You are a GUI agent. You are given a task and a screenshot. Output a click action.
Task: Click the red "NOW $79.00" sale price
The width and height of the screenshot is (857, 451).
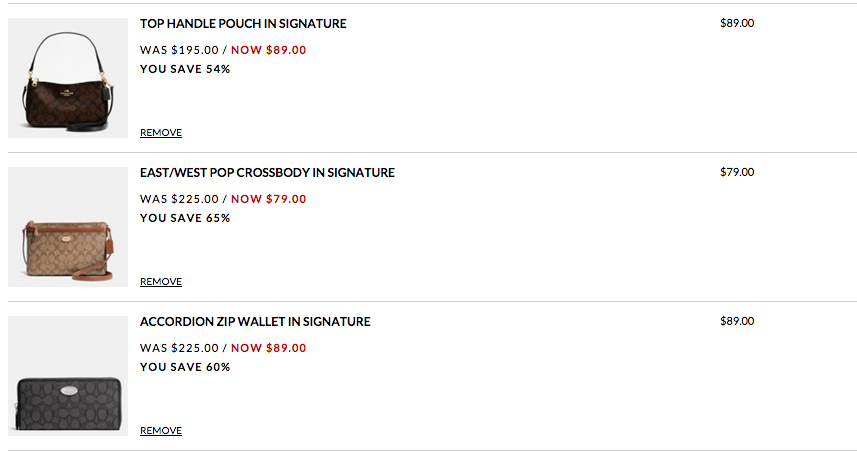click(269, 199)
